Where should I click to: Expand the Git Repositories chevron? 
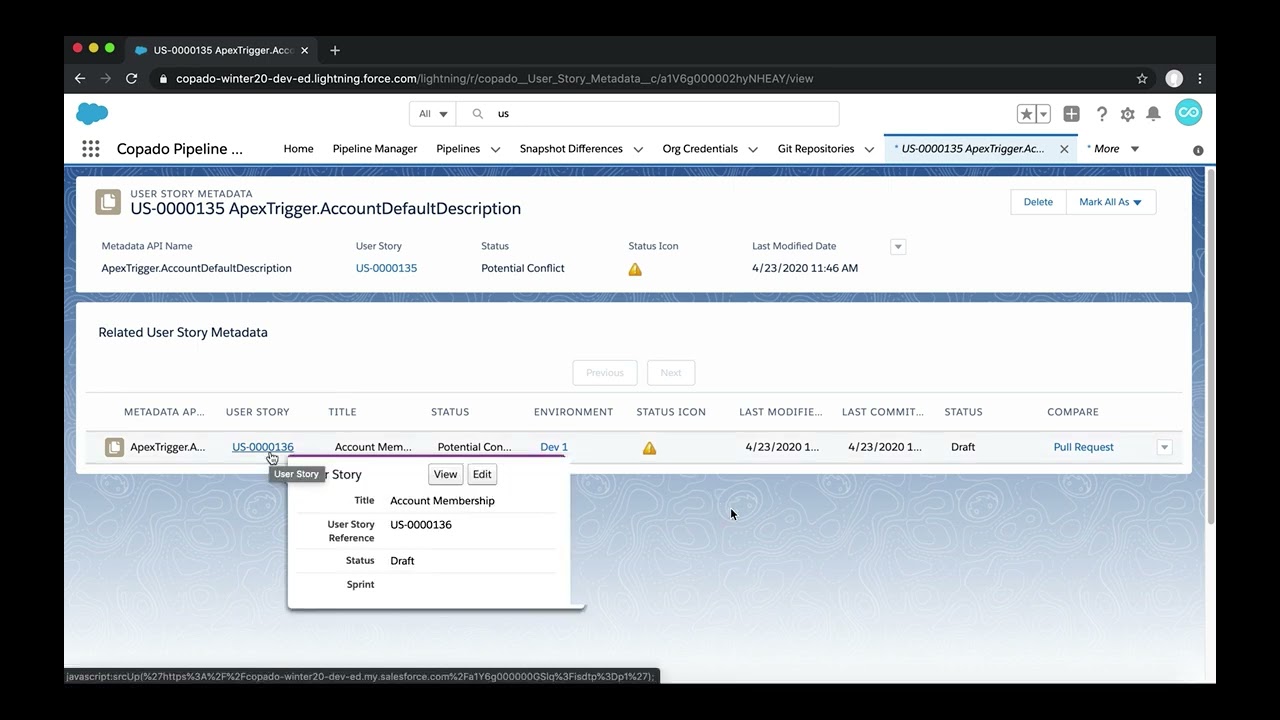[x=869, y=149]
